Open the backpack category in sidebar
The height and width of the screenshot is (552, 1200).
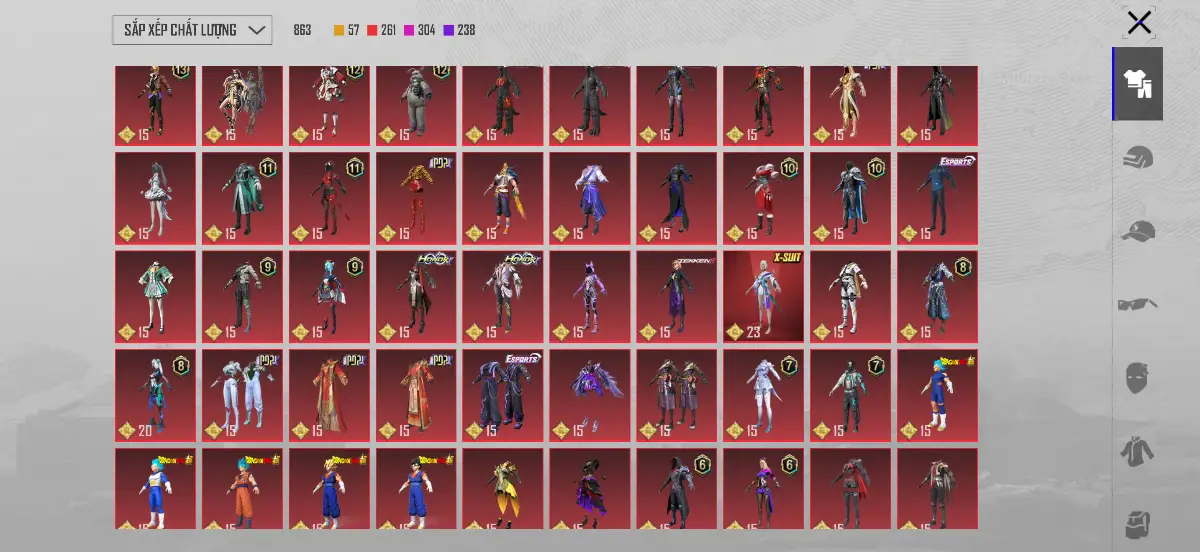coord(1138,524)
